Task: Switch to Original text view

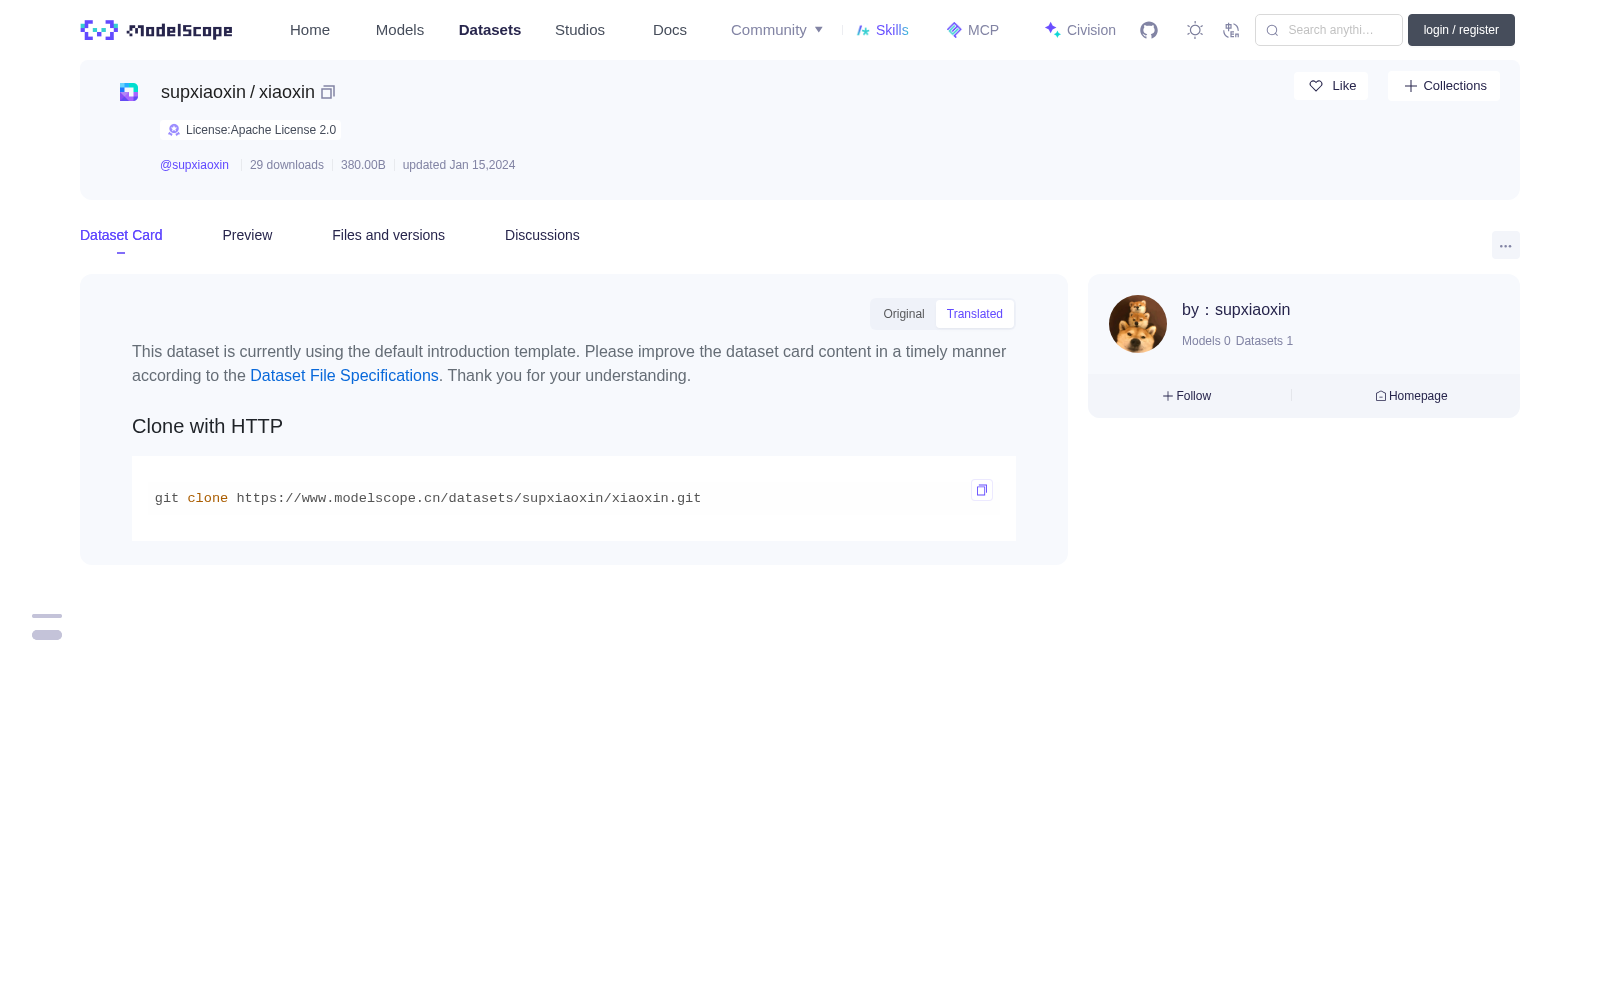Action: 904,314
